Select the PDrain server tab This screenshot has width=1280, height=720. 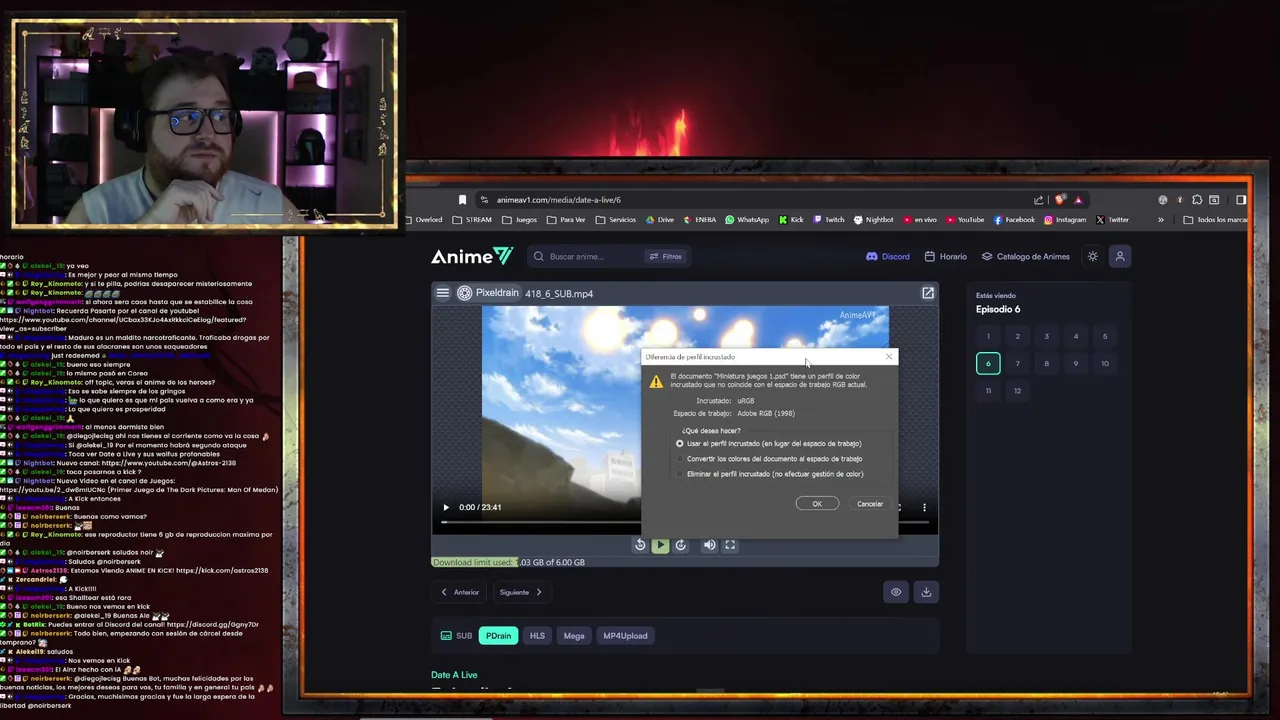pos(498,636)
